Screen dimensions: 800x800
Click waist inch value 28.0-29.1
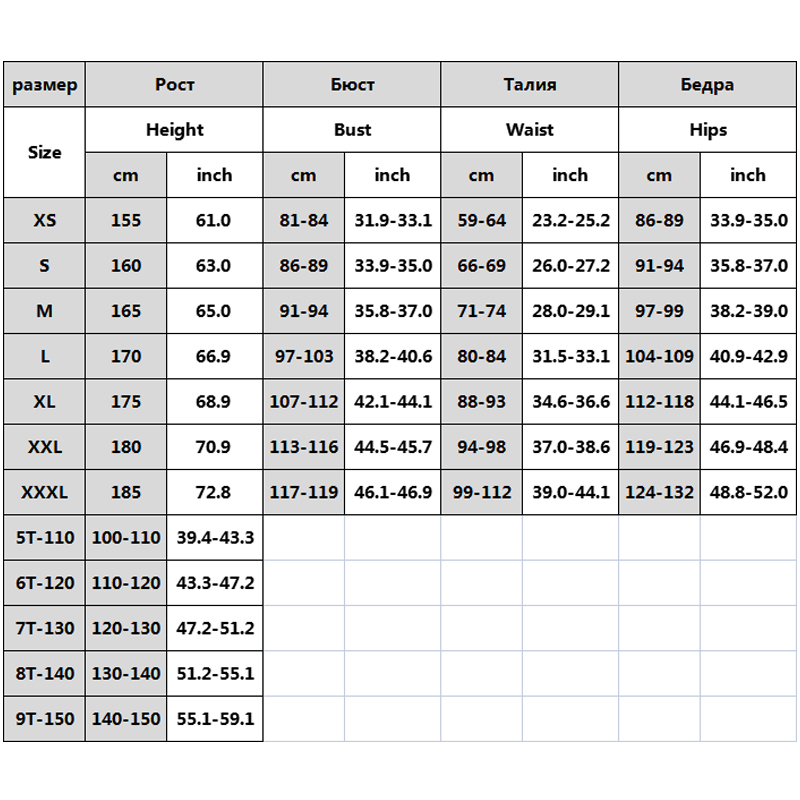coord(570,311)
